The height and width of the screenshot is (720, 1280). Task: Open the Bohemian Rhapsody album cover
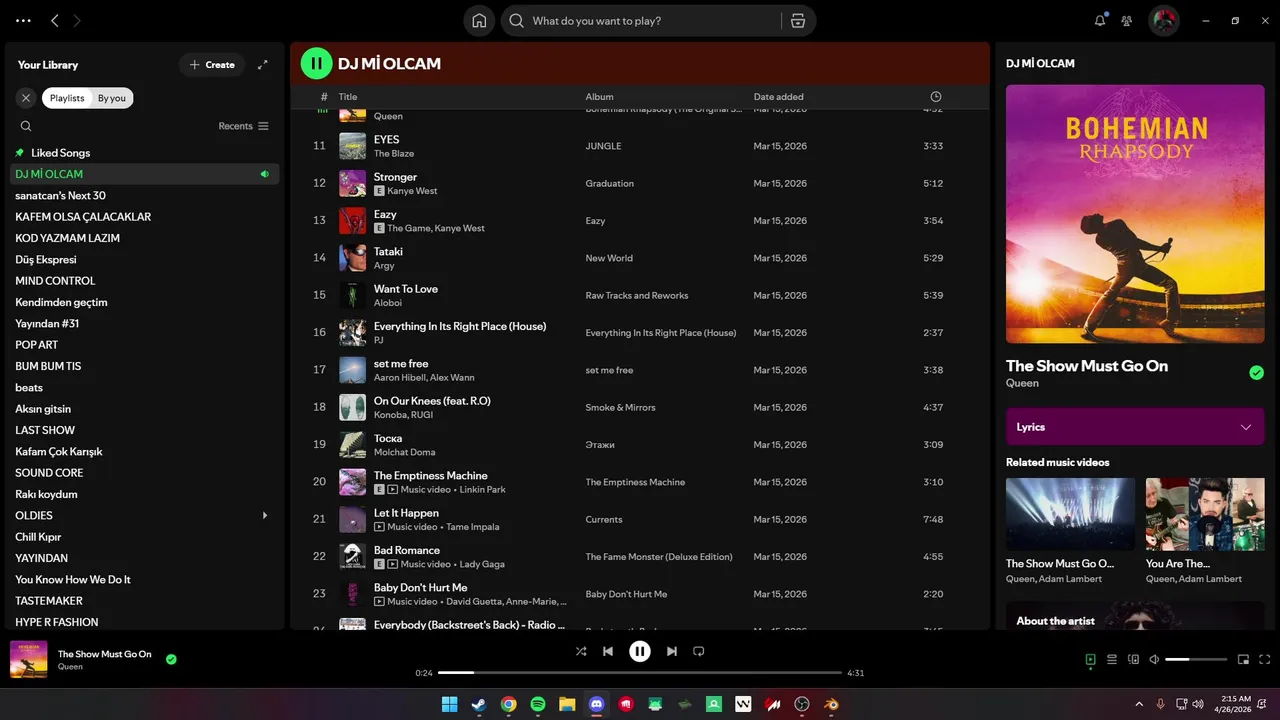point(1135,214)
